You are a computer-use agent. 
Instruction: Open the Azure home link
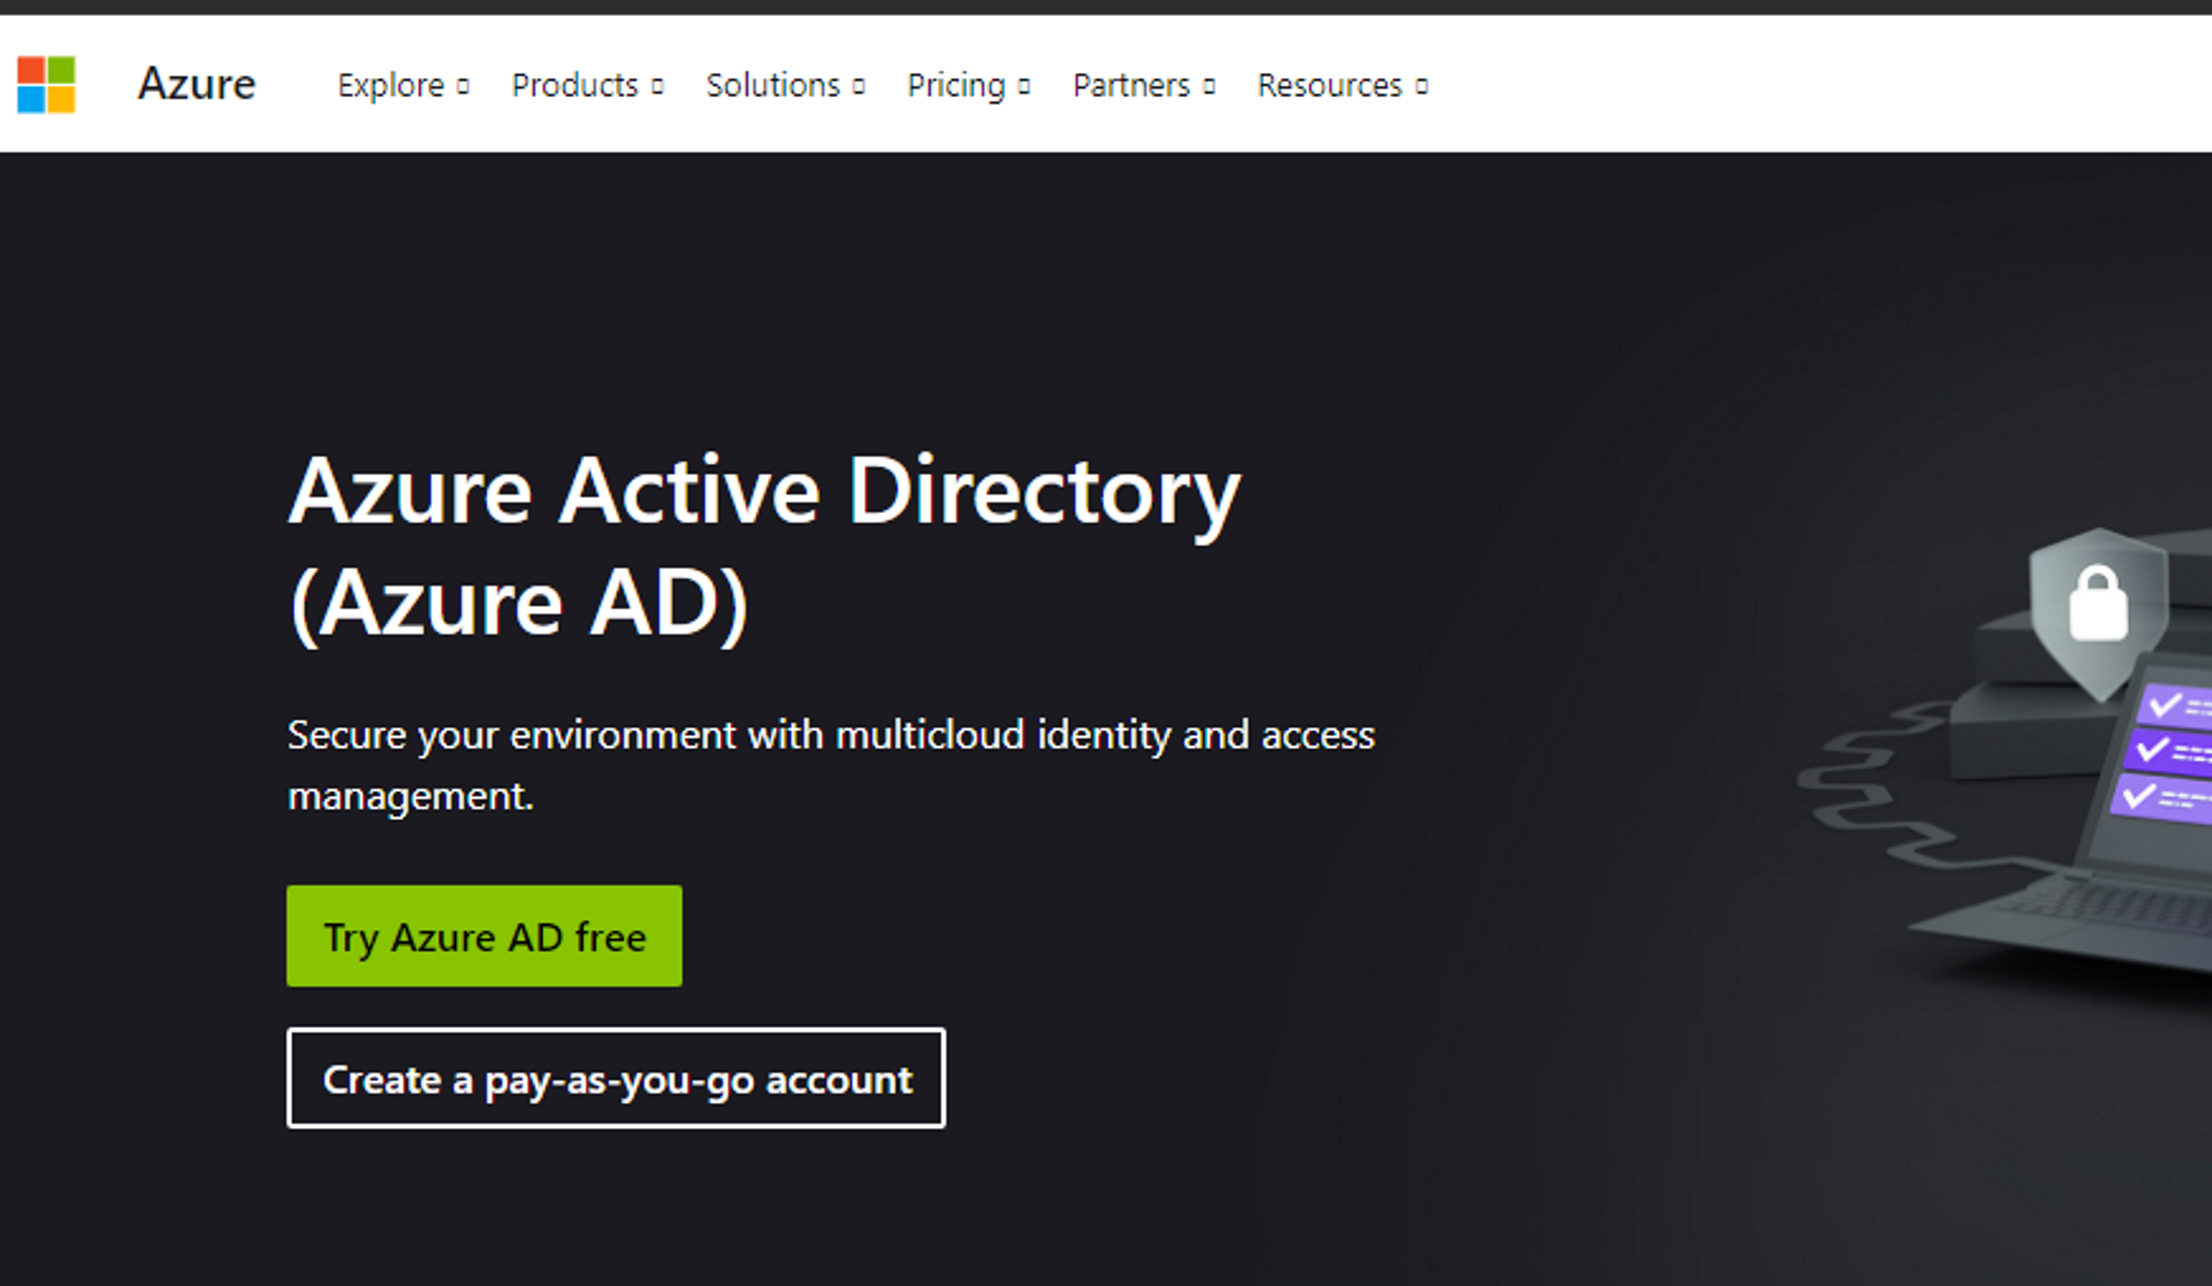[196, 84]
